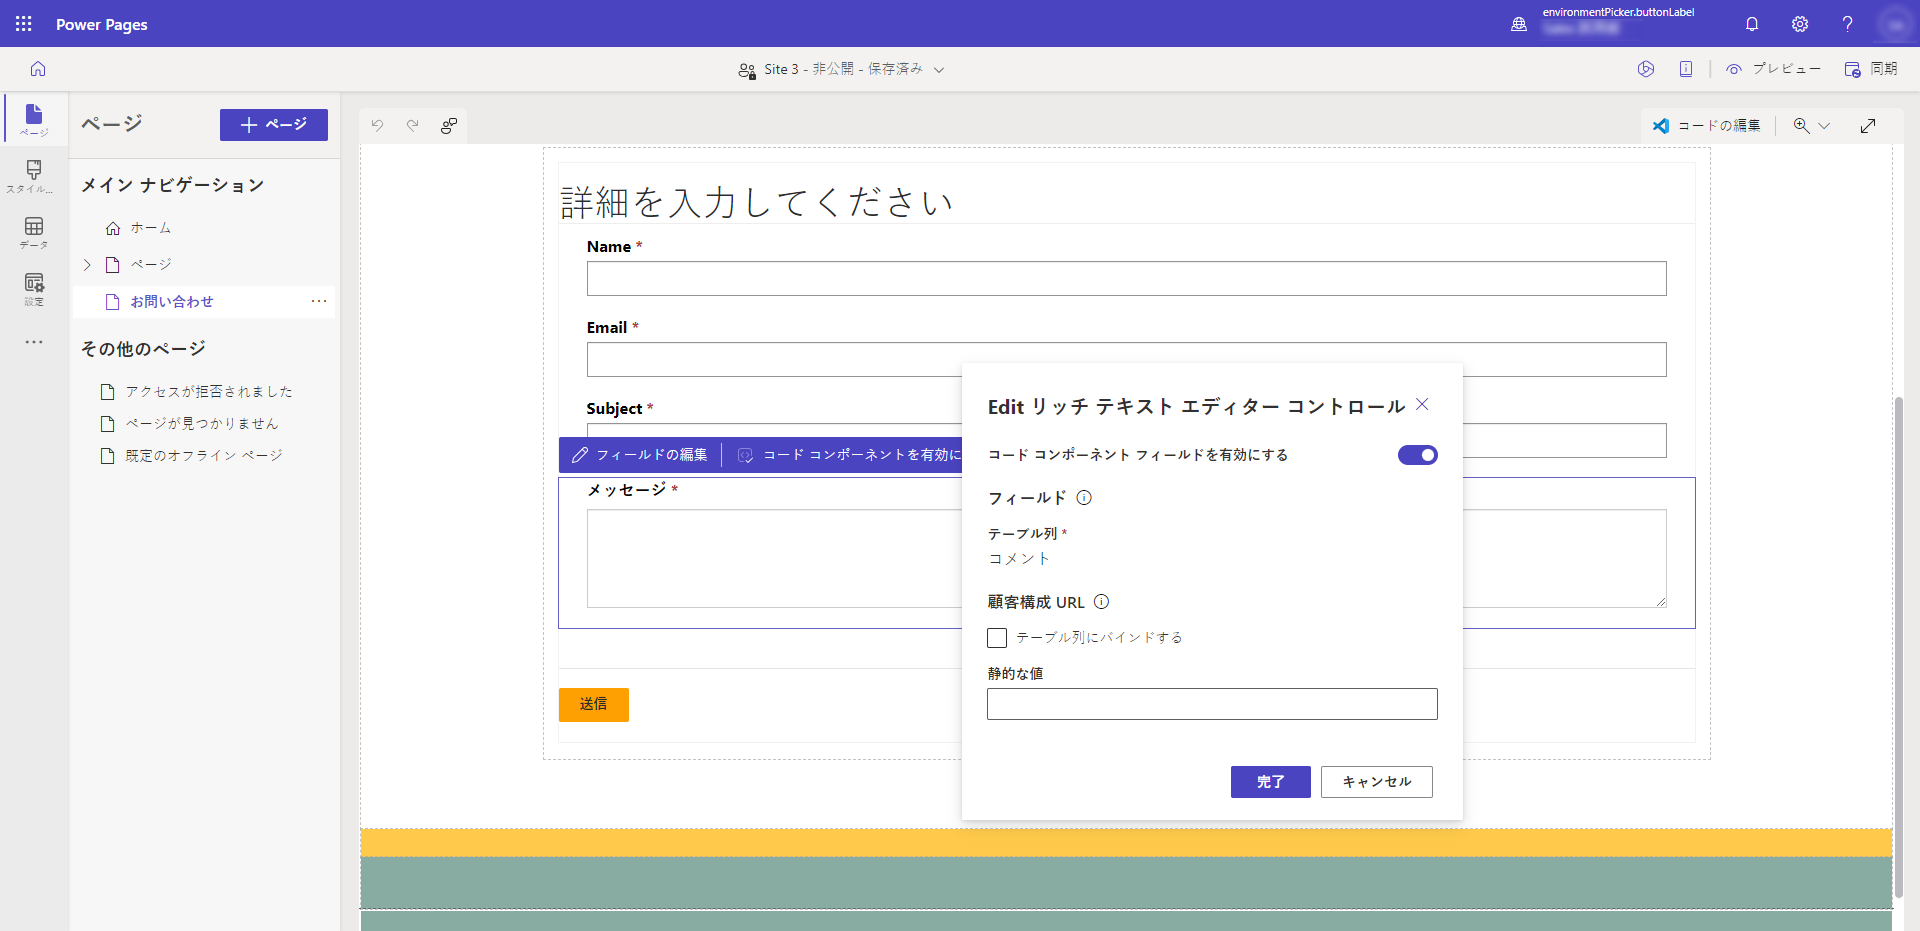This screenshot has width=1920, height=931.
Task: Click the メッセージ text area
Action: point(774,558)
